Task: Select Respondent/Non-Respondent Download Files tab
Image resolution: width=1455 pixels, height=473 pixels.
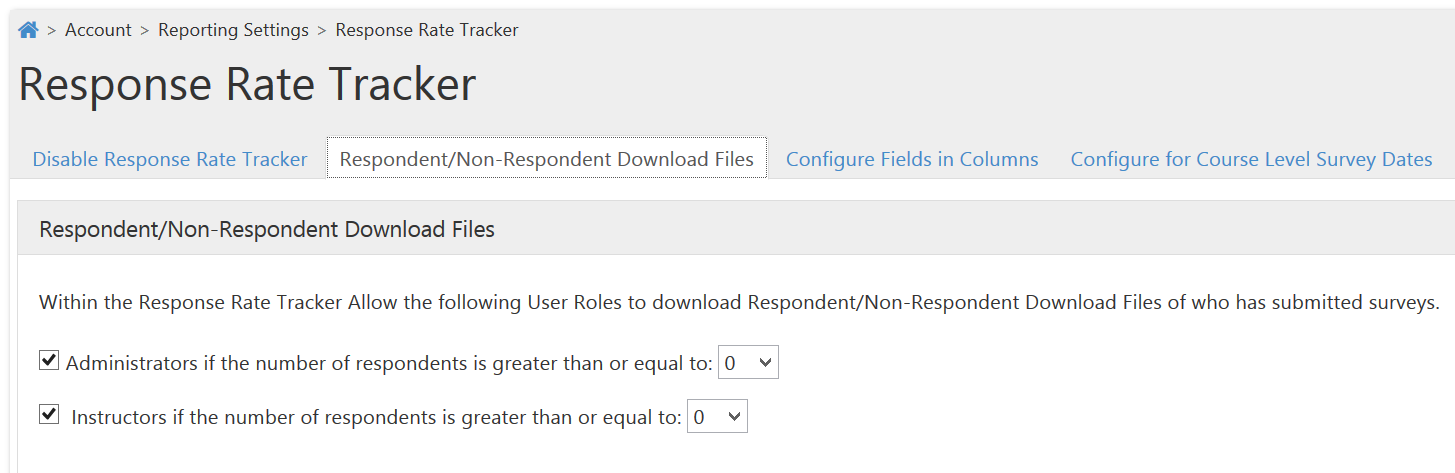Action: (x=547, y=159)
